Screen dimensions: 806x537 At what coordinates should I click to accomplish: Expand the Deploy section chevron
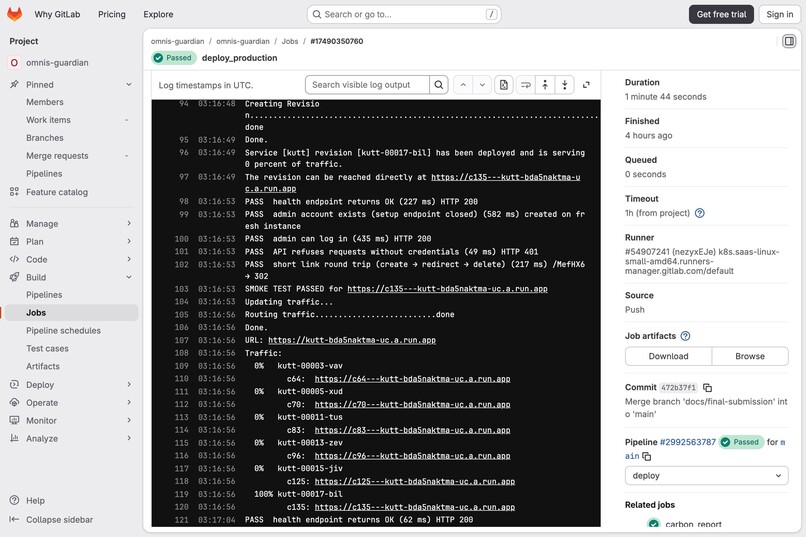pos(129,384)
